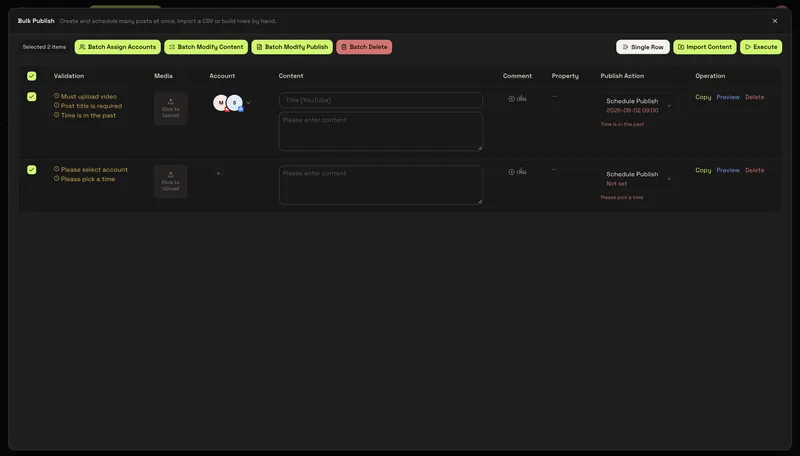
Task: Click Batch Modify Publish button
Action: (292, 47)
